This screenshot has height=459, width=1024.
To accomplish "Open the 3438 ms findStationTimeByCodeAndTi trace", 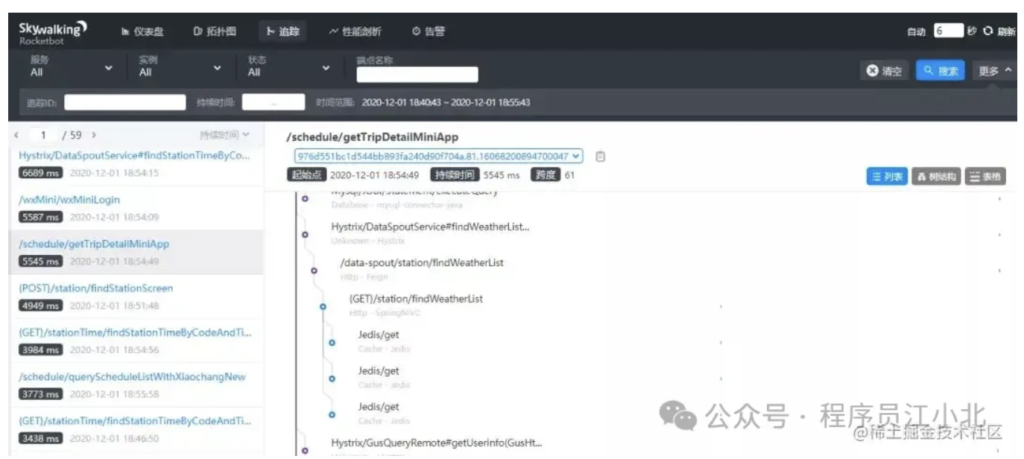I will (135, 421).
